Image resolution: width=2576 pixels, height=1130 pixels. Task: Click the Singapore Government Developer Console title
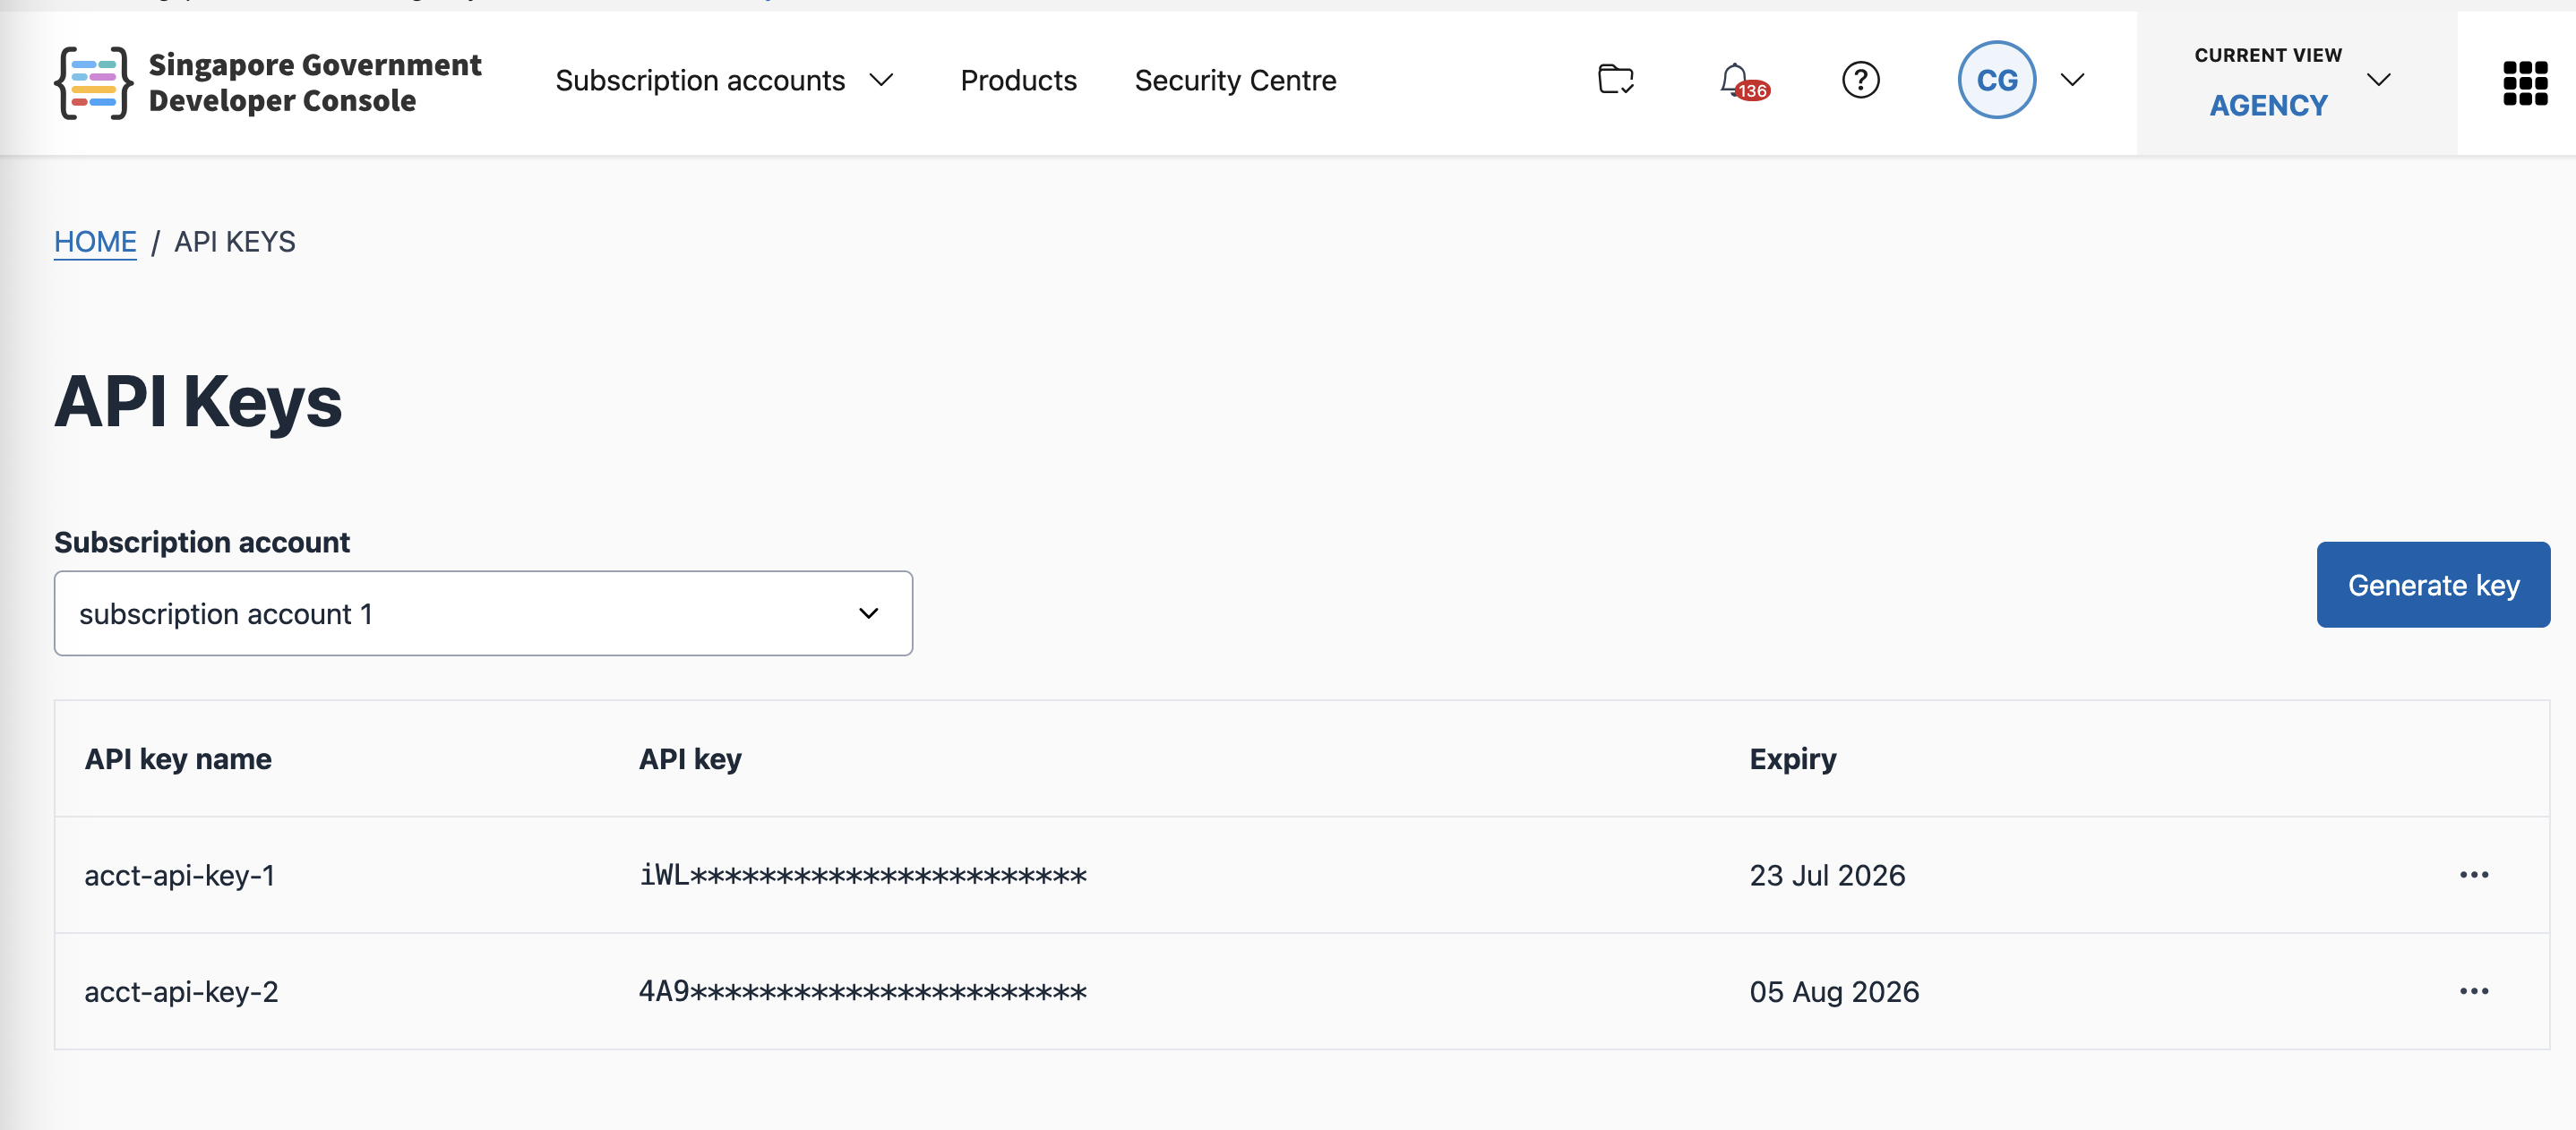pyautogui.click(x=314, y=83)
